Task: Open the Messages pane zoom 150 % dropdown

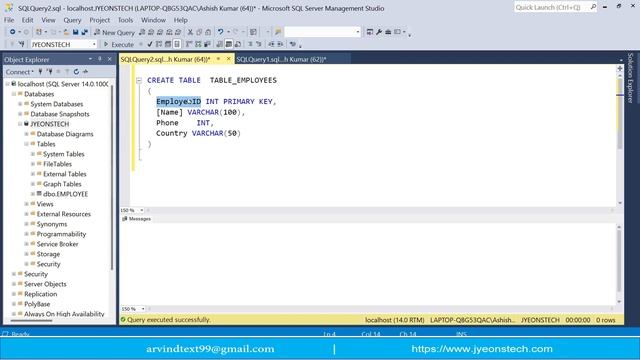Action: (143, 309)
